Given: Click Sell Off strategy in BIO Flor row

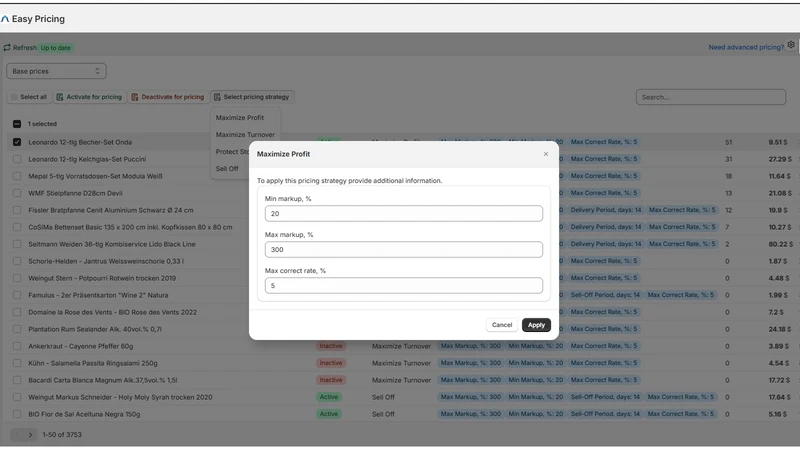Looking at the screenshot, I should (x=383, y=414).
